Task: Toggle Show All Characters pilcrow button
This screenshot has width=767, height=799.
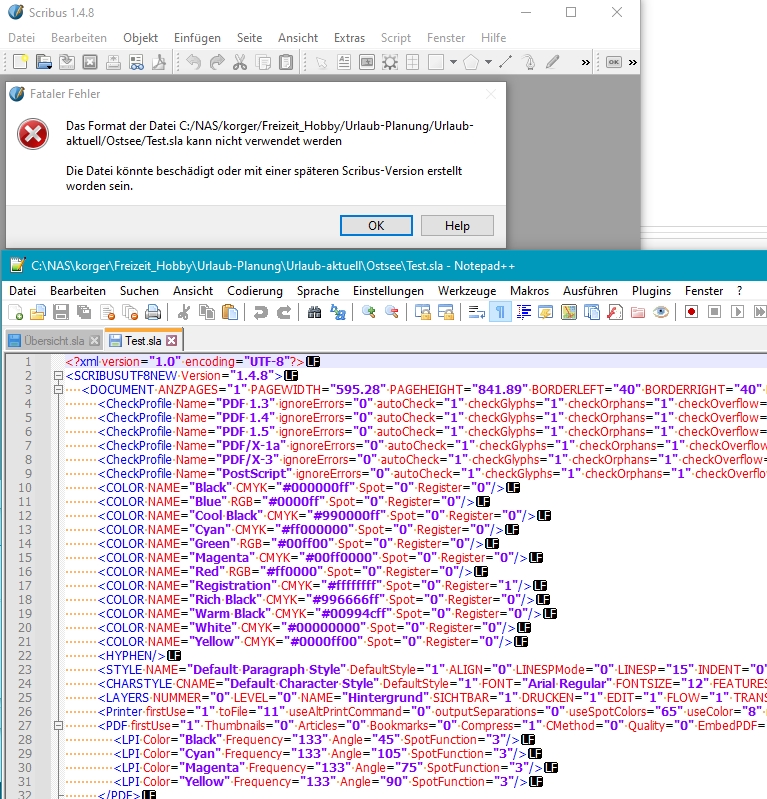Action: click(500, 312)
